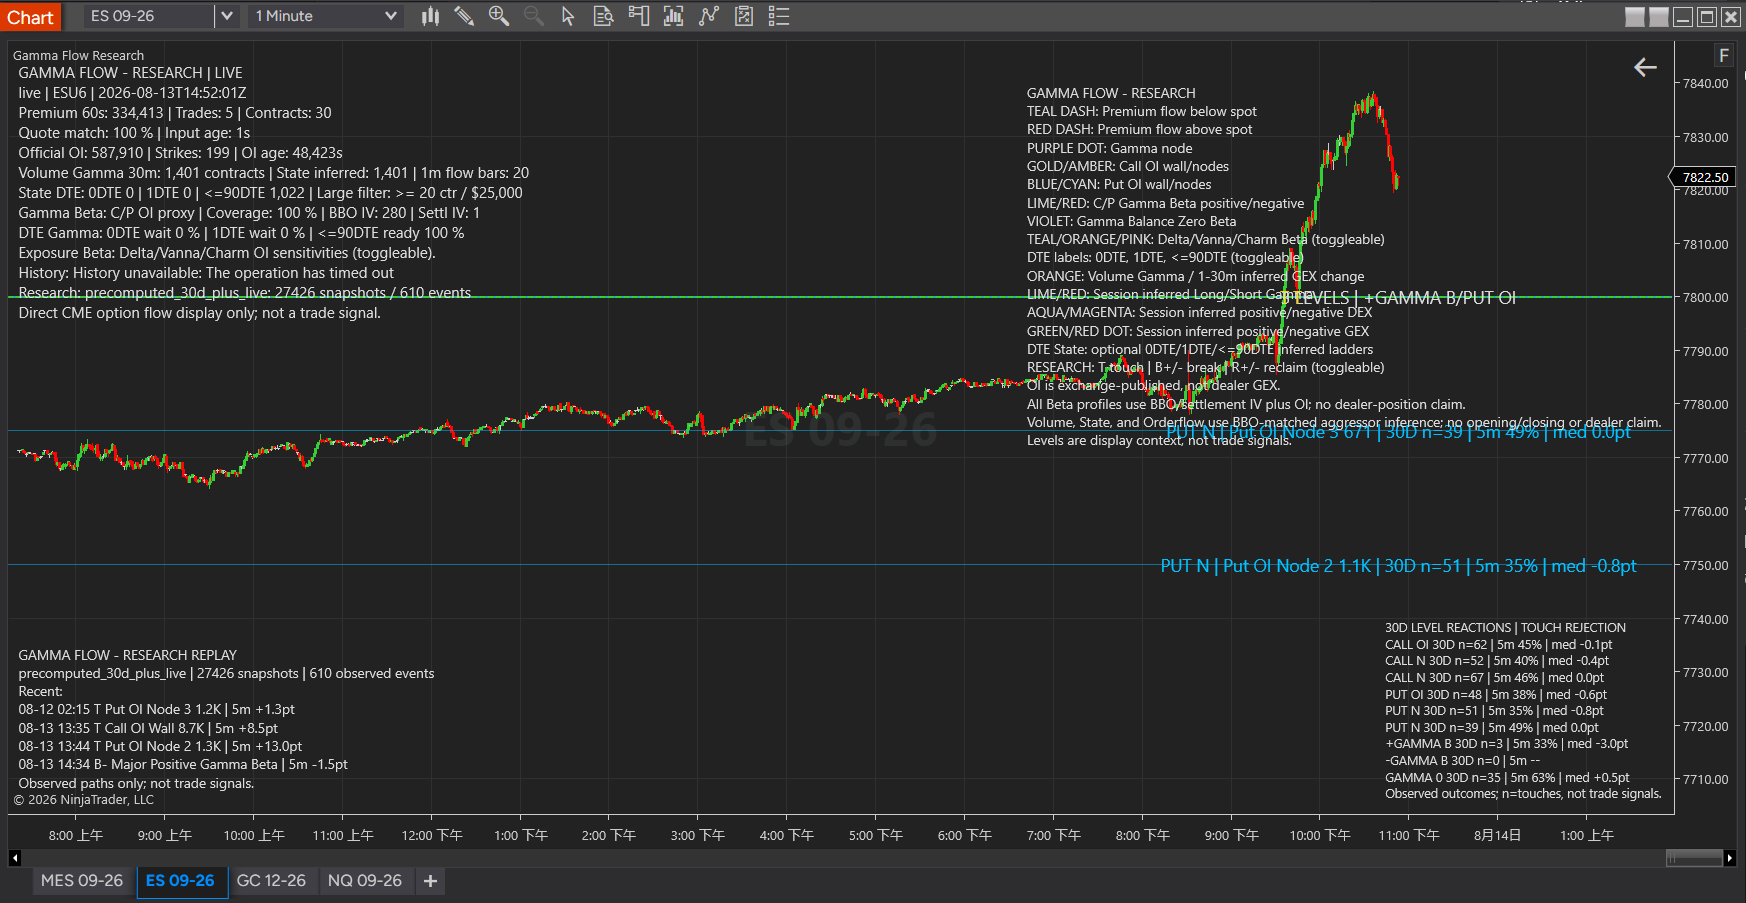Show the Data Box panel

point(603,16)
